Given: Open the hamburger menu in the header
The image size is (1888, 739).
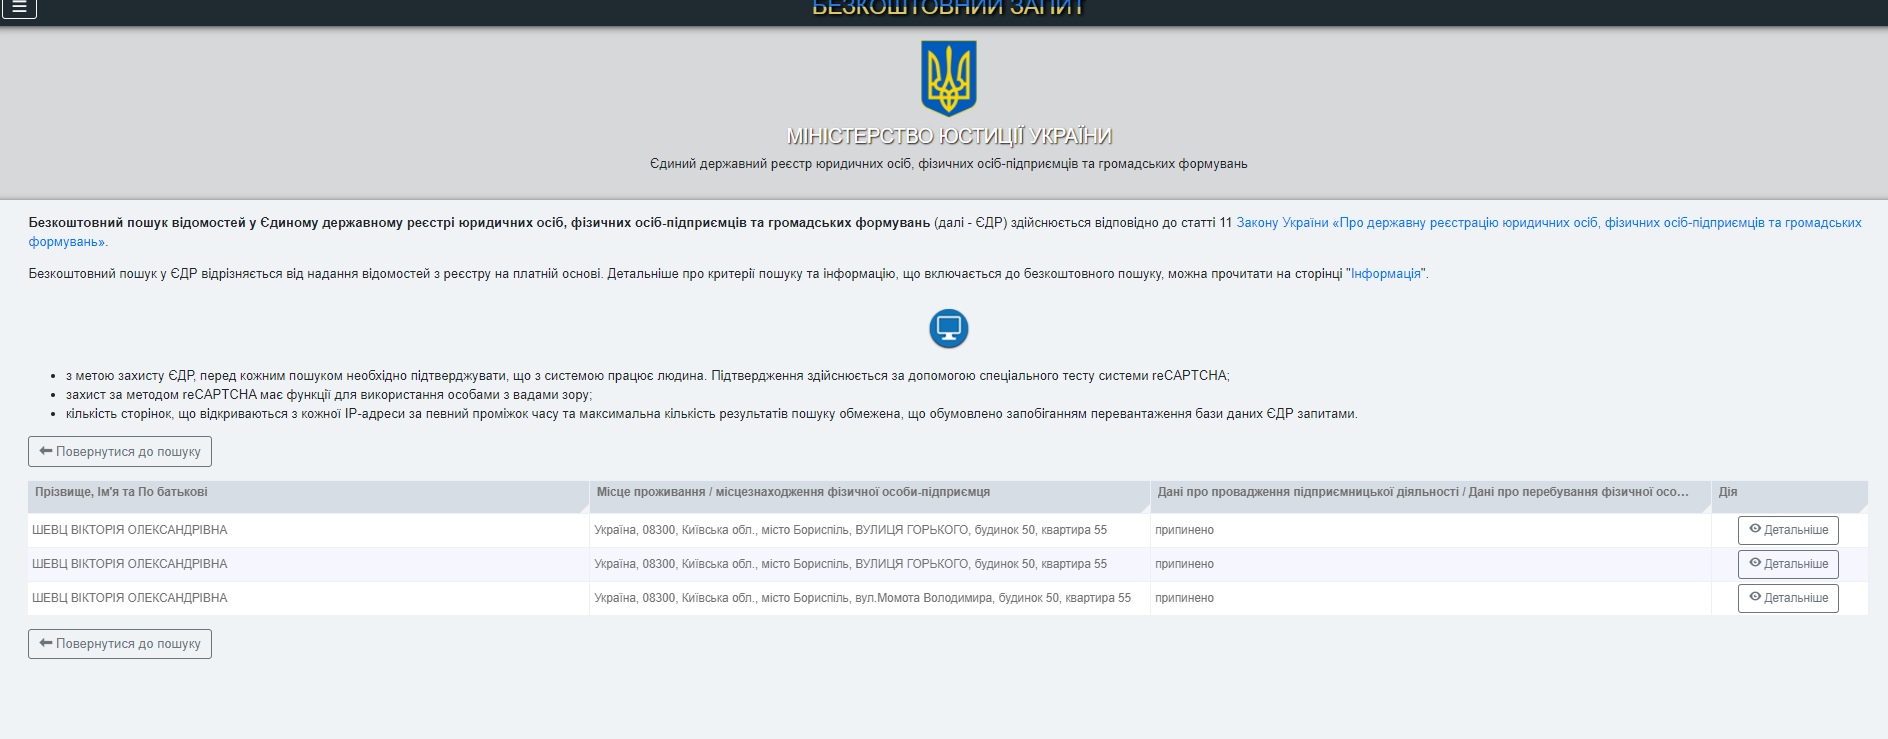Looking at the screenshot, I should tap(19, 8).
